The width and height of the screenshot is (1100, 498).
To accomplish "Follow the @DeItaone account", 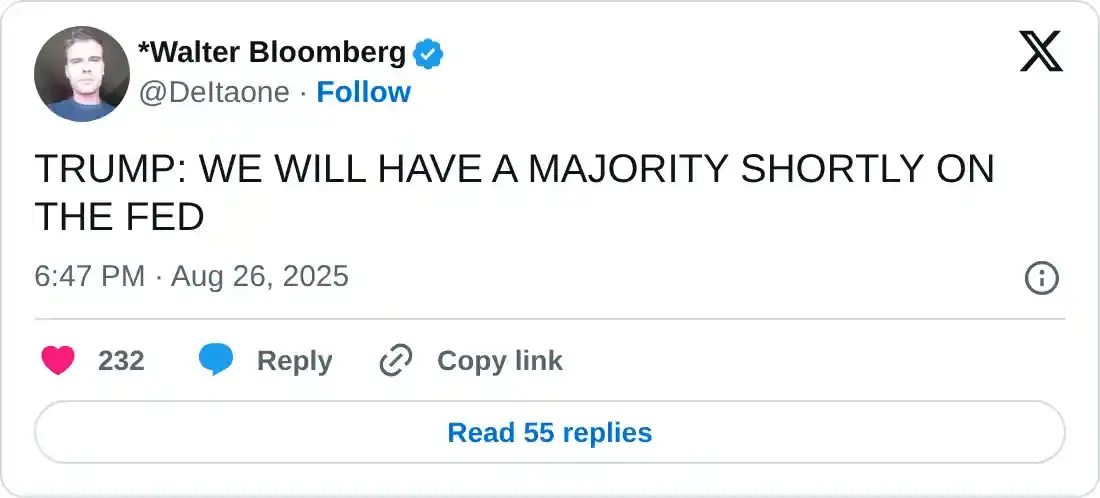I will [363, 92].
